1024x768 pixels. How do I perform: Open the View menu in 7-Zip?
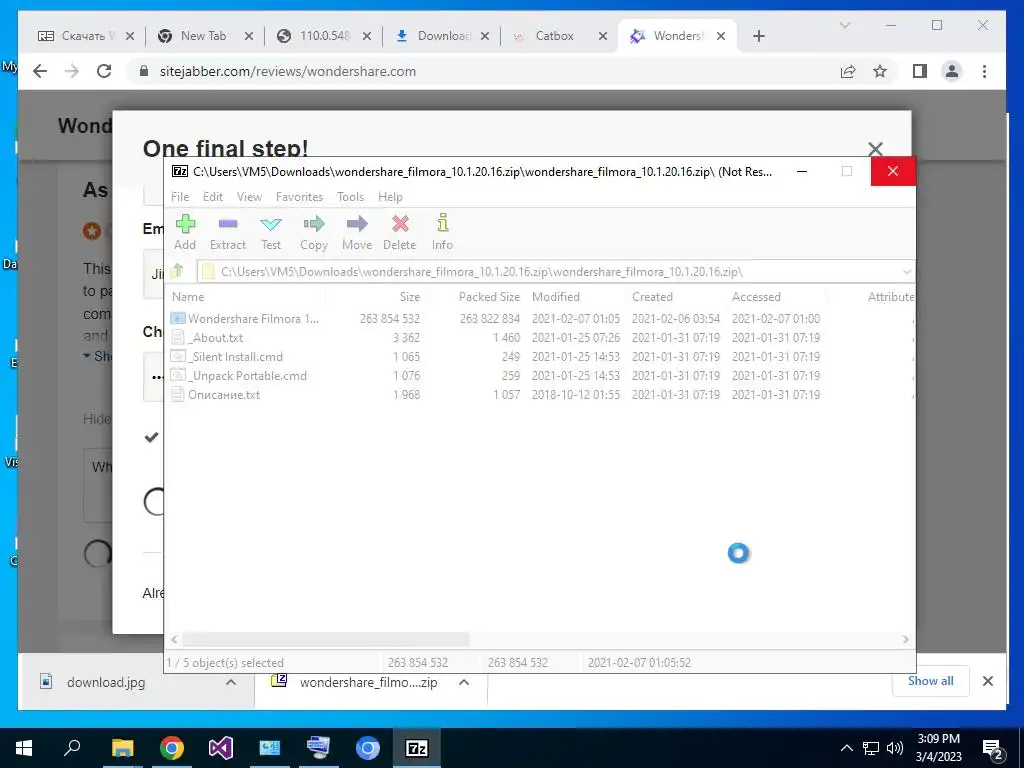click(249, 197)
